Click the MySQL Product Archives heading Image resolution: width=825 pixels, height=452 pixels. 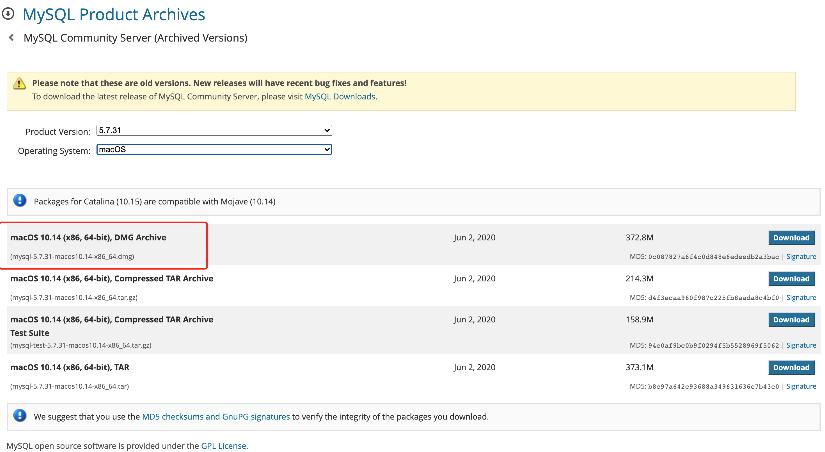coord(114,15)
